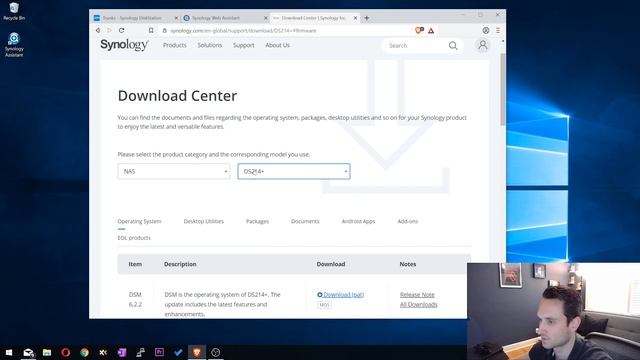The height and width of the screenshot is (360, 640).
Task: Open the Brave Rewards triangle icon
Action: pyautogui.click(x=431, y=31)
